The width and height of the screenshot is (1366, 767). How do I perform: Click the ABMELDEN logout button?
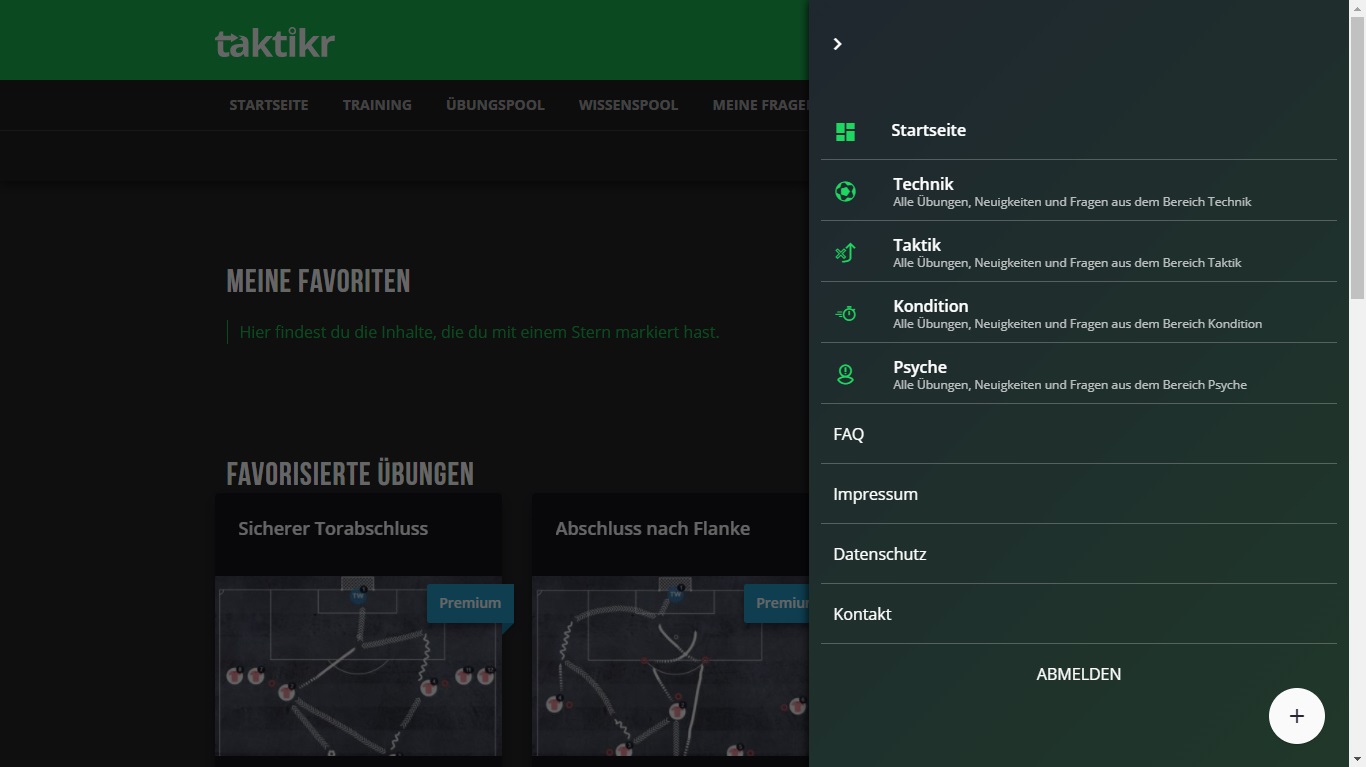coord(1078,674)
